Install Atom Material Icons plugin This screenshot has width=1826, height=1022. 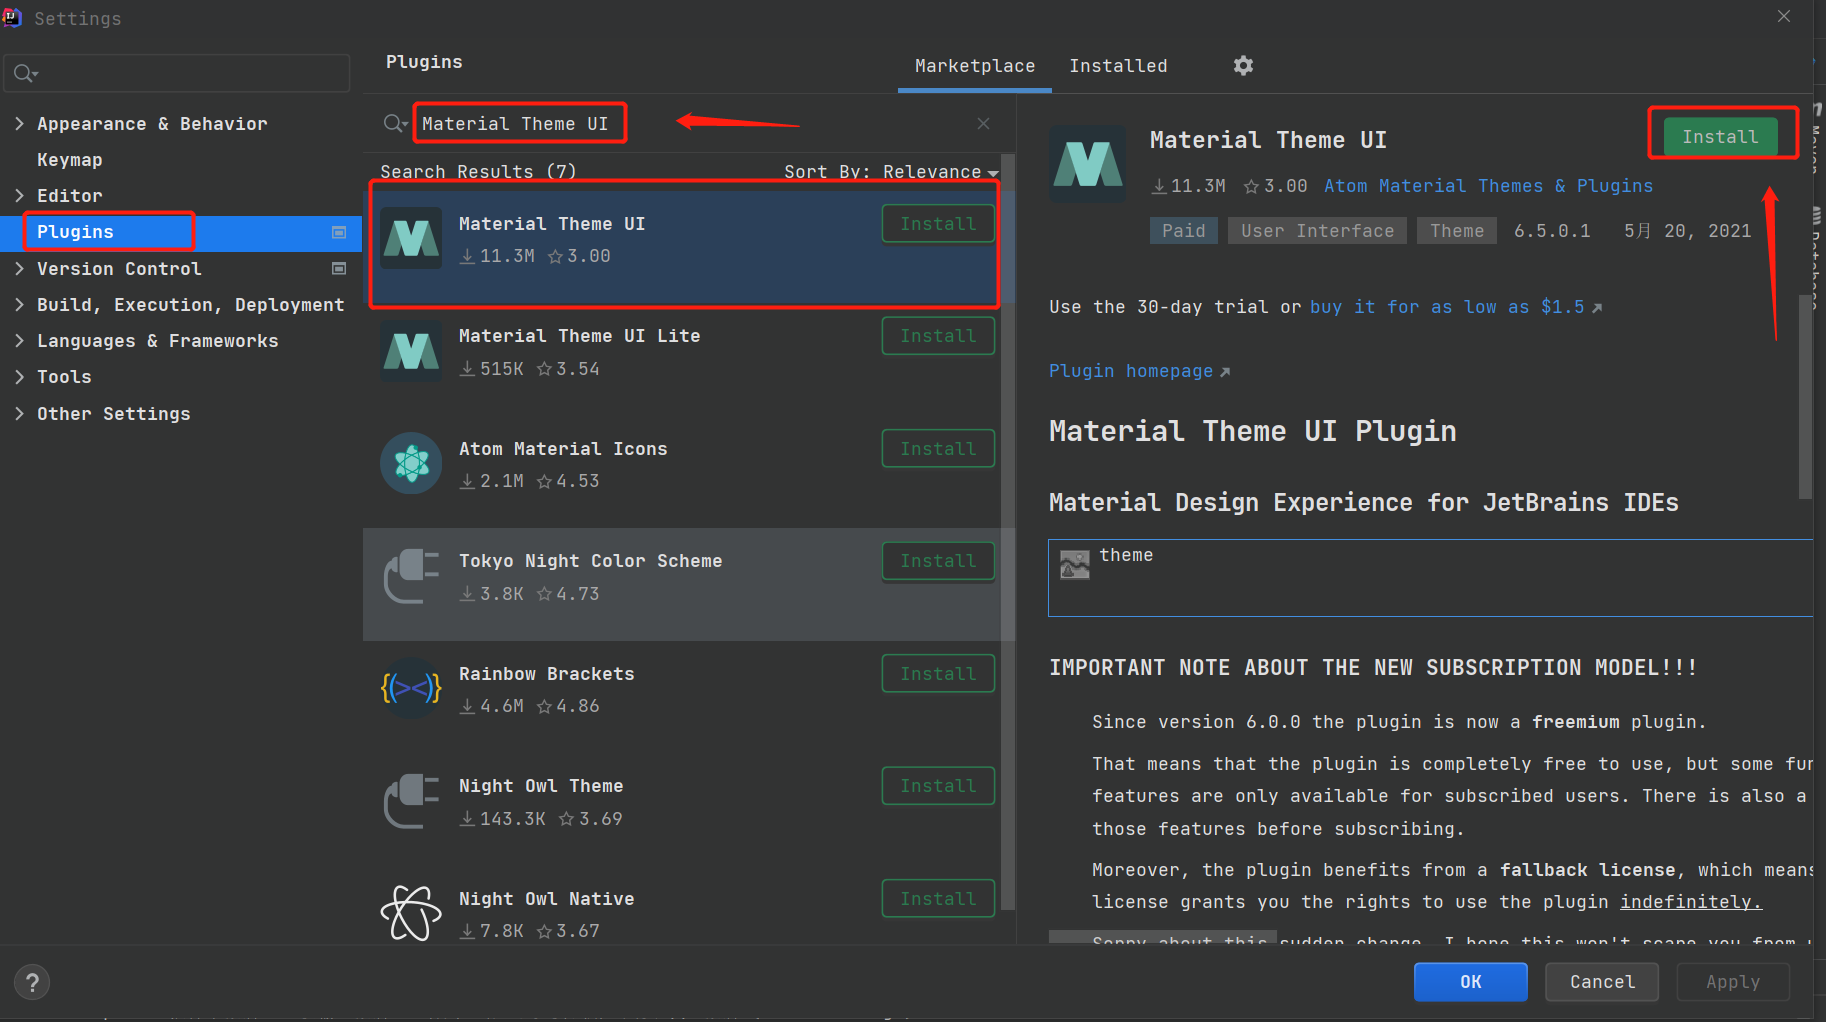[938, 449]
